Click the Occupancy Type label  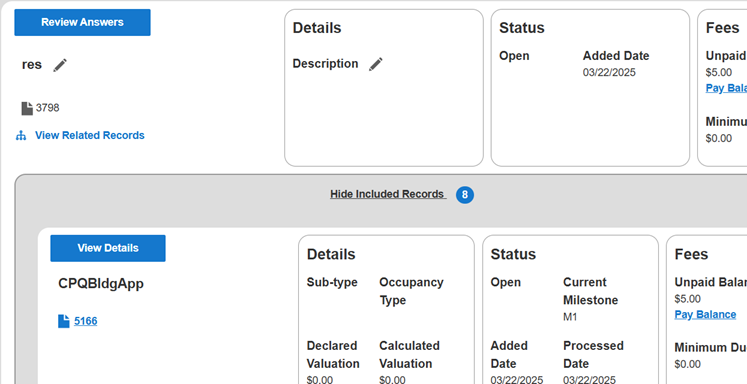pos(411,291)
